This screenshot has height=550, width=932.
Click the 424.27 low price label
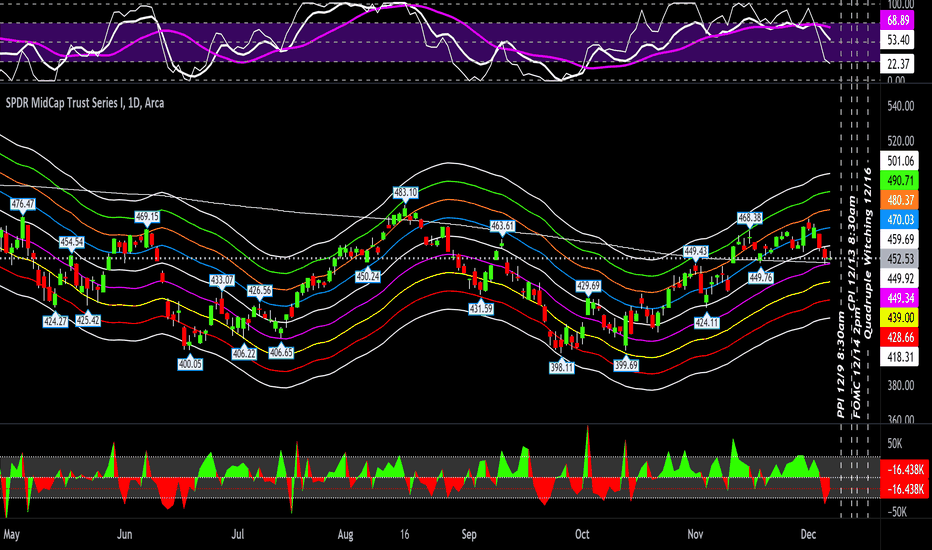click(x=55, y=321)
